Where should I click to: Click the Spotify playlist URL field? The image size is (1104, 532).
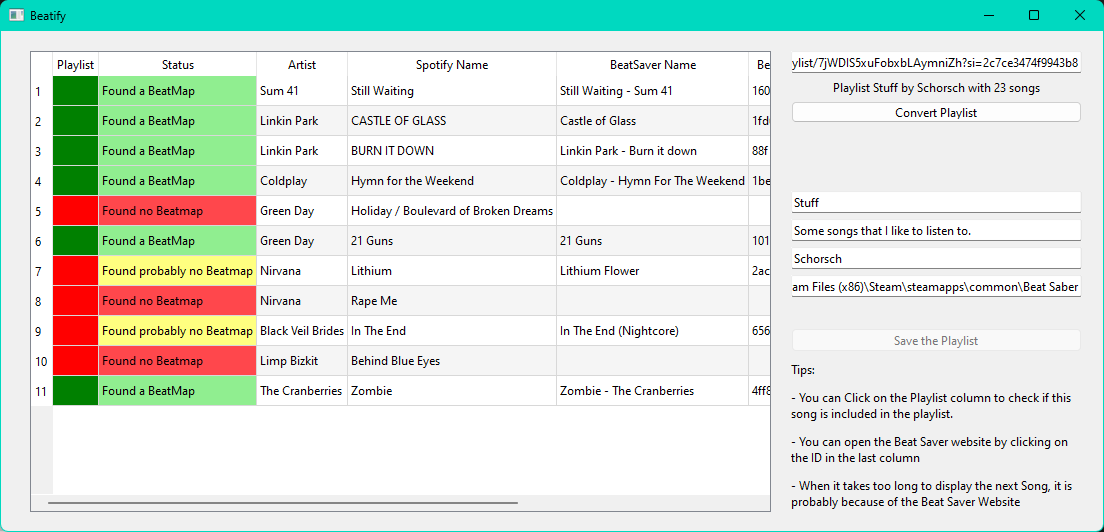[x=936, y=63]
